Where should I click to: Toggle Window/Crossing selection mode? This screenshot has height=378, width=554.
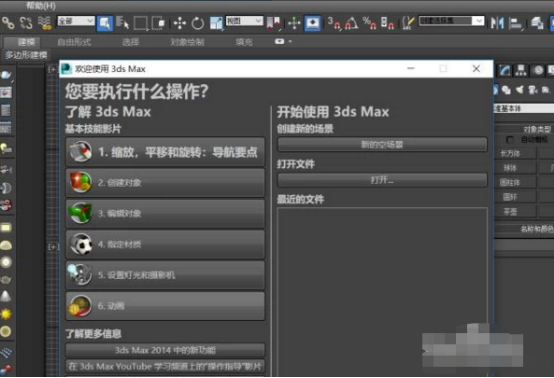click(158, 23)
